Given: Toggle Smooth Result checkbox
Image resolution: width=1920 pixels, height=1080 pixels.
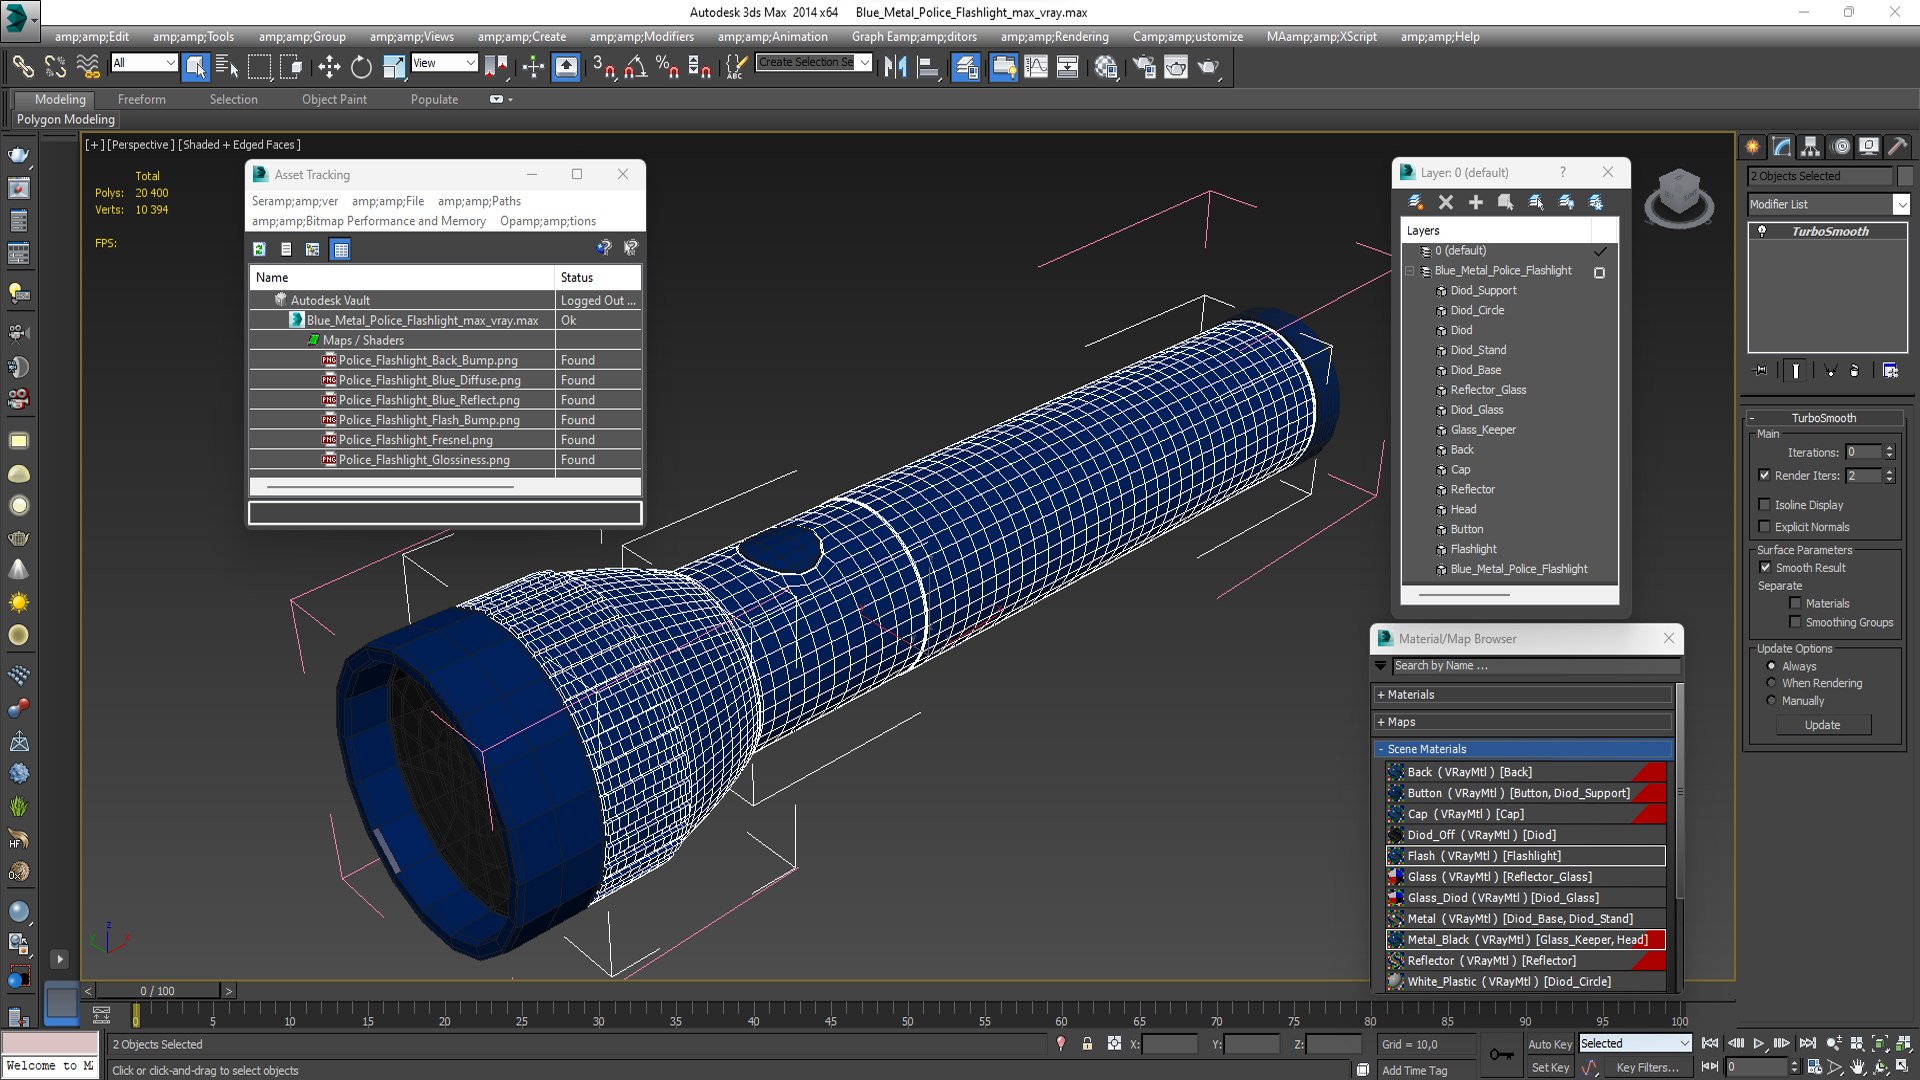Looking at the screenshot, I should pyautogui.click(x=1765, y=568).
